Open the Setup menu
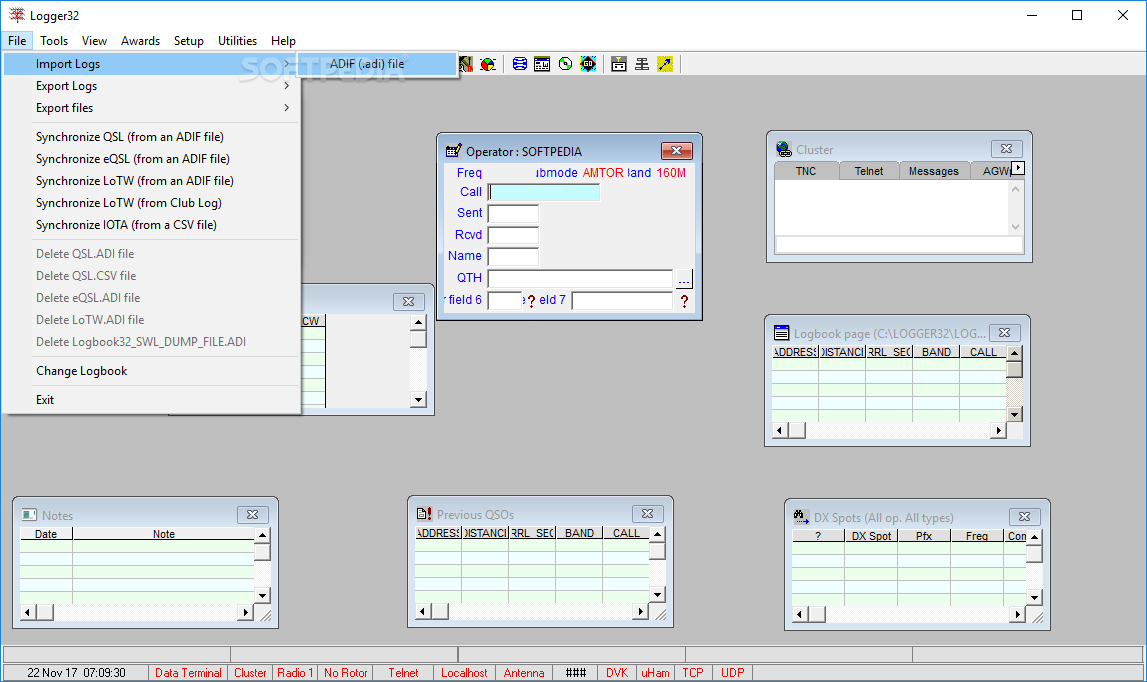The height and width of the screenshot is (682, 1147). [x=189, y=41]
